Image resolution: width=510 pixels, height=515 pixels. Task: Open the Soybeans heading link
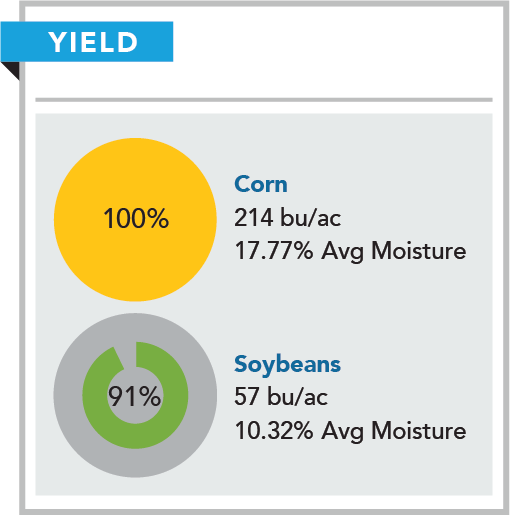click(x=287, y=364)
